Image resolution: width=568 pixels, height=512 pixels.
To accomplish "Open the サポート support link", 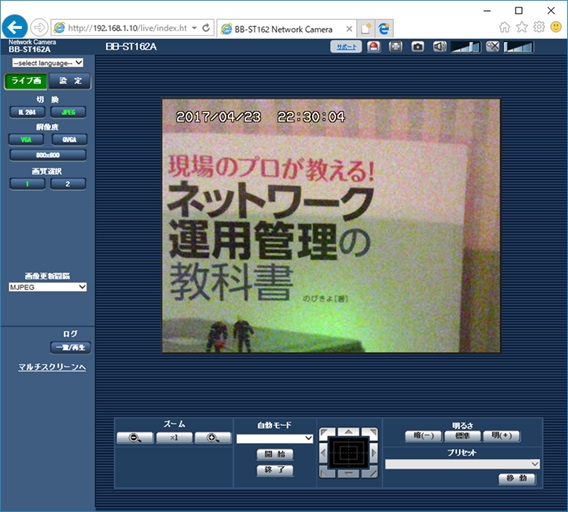I will pyautogui.click(x=346, y=47).
